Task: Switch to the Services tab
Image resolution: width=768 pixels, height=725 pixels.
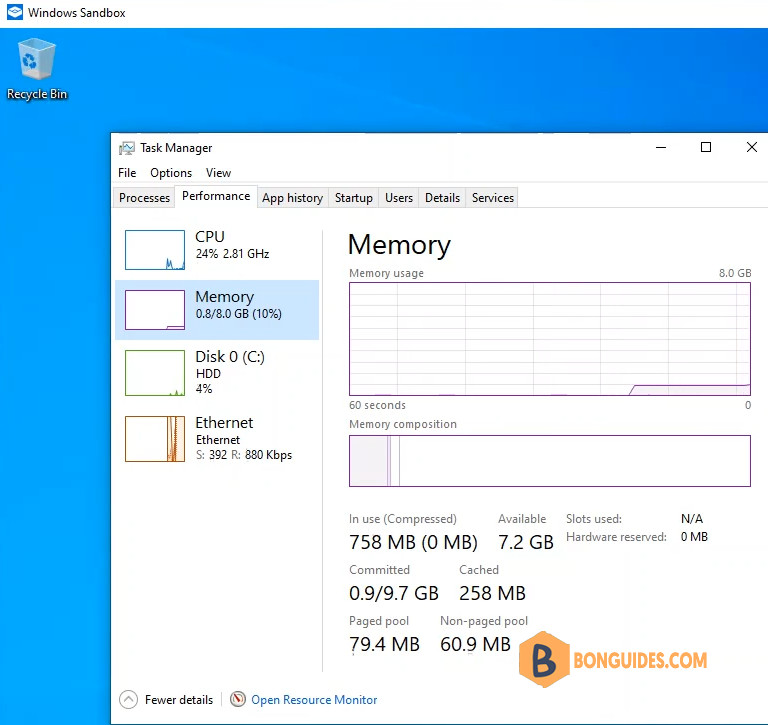Action: click(x=493, y=198)
